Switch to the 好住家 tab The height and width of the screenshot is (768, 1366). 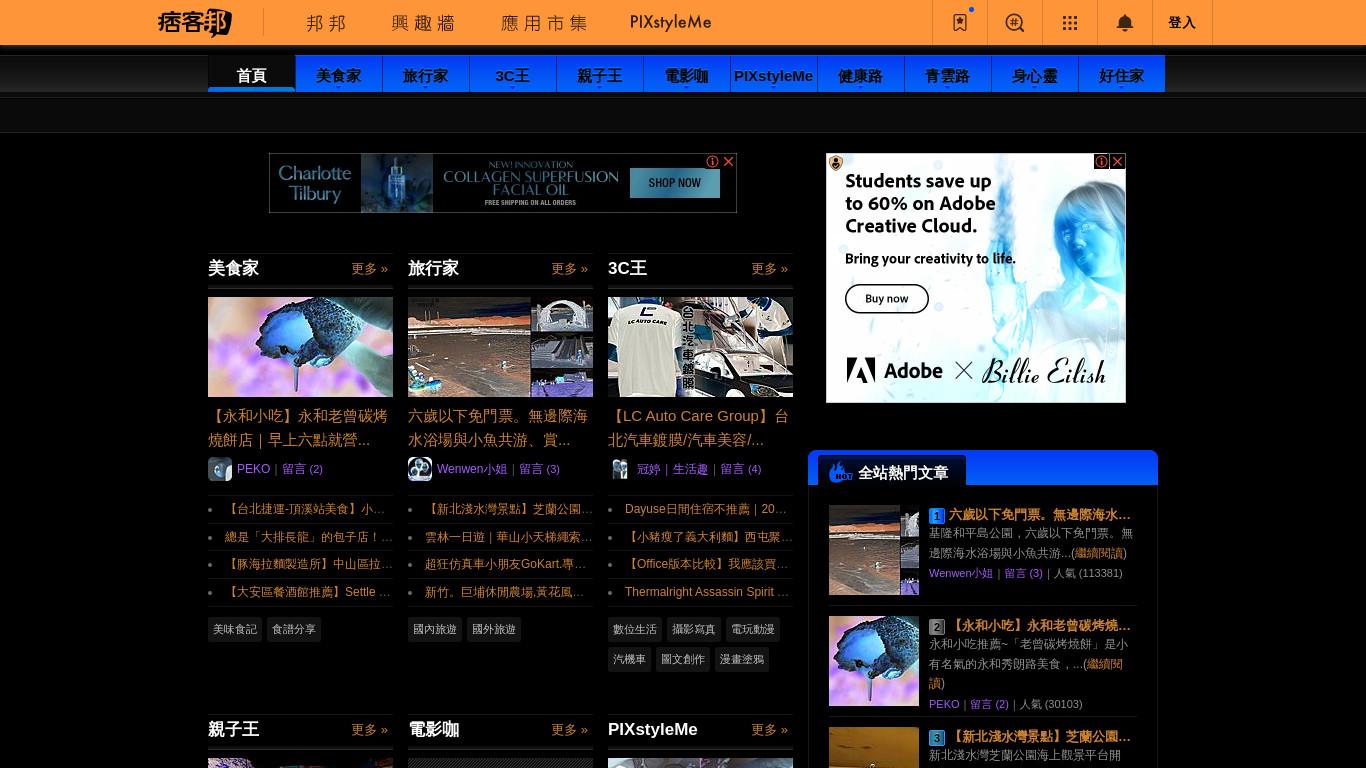1122,75
